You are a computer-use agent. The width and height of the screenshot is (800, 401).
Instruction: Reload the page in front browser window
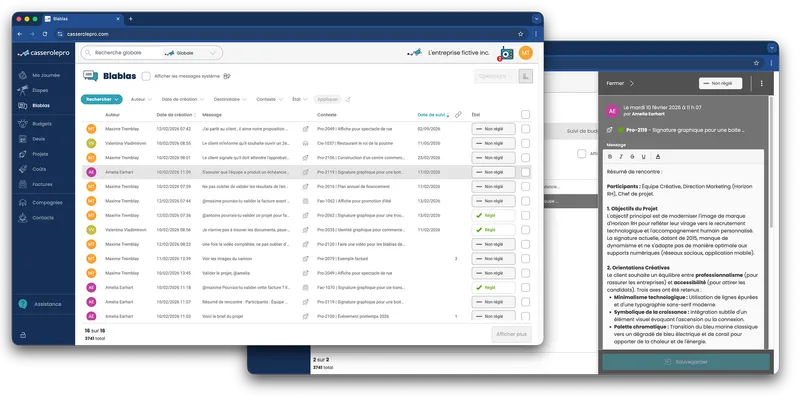tap(45, 34)
